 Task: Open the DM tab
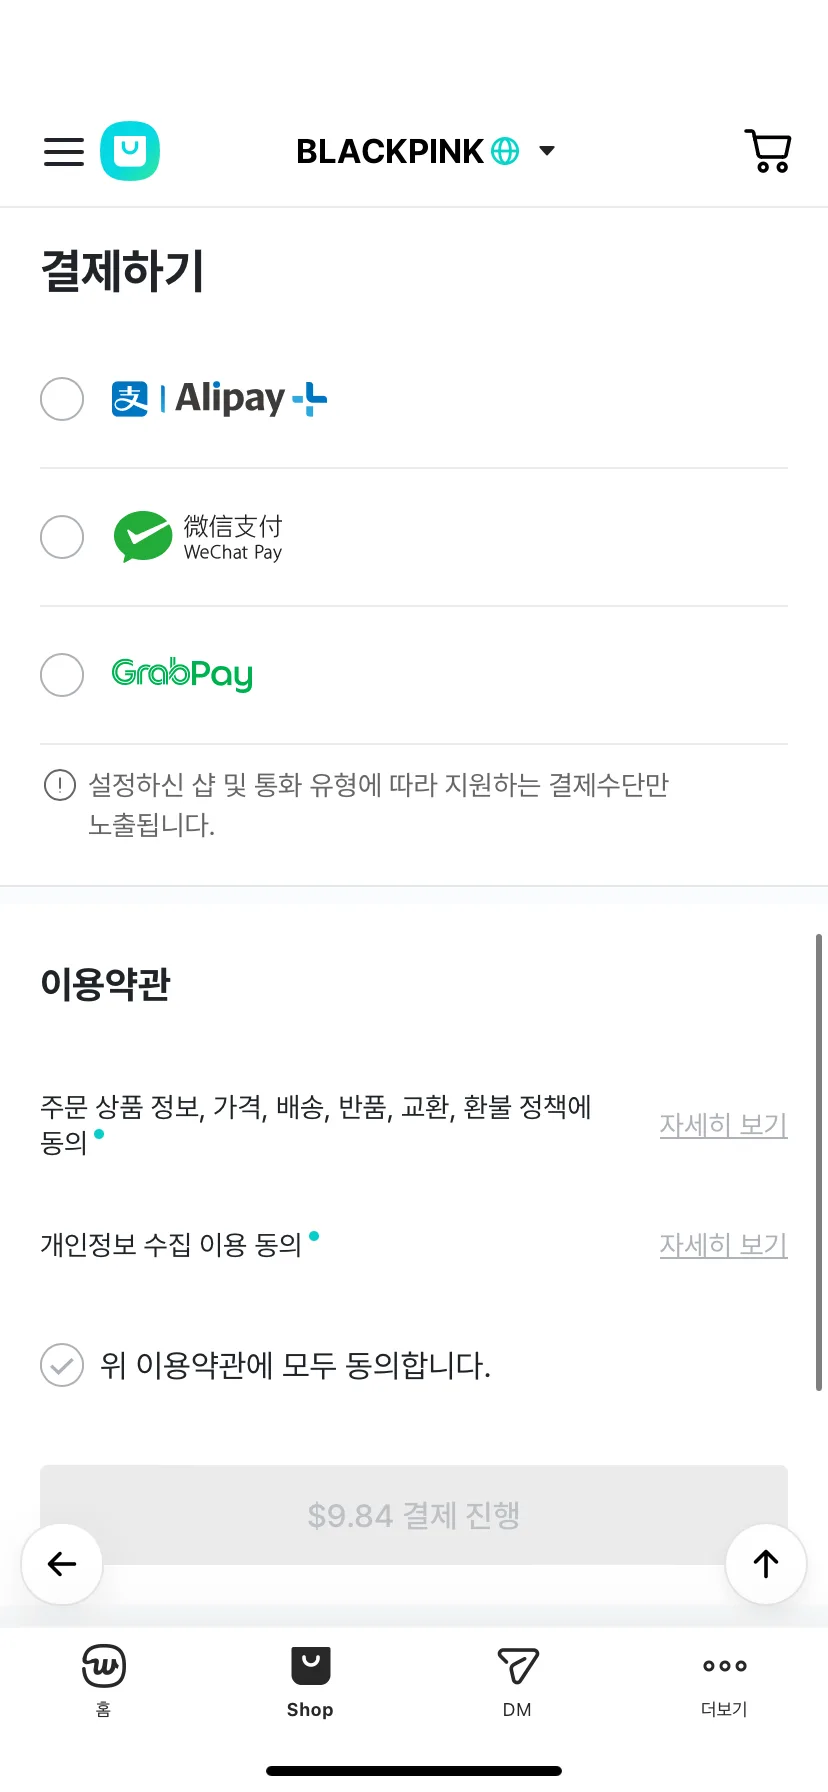click(x=517, y=1680)
